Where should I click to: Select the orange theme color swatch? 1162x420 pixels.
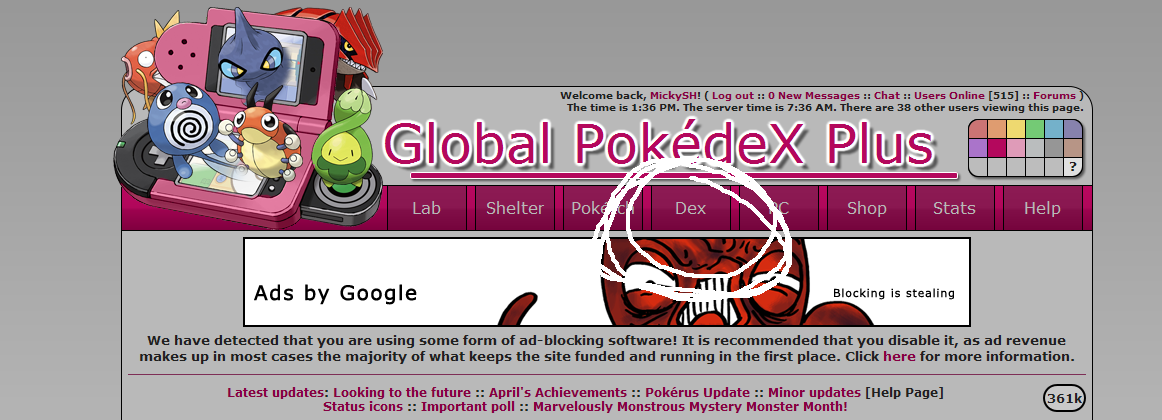click(997, 129)
